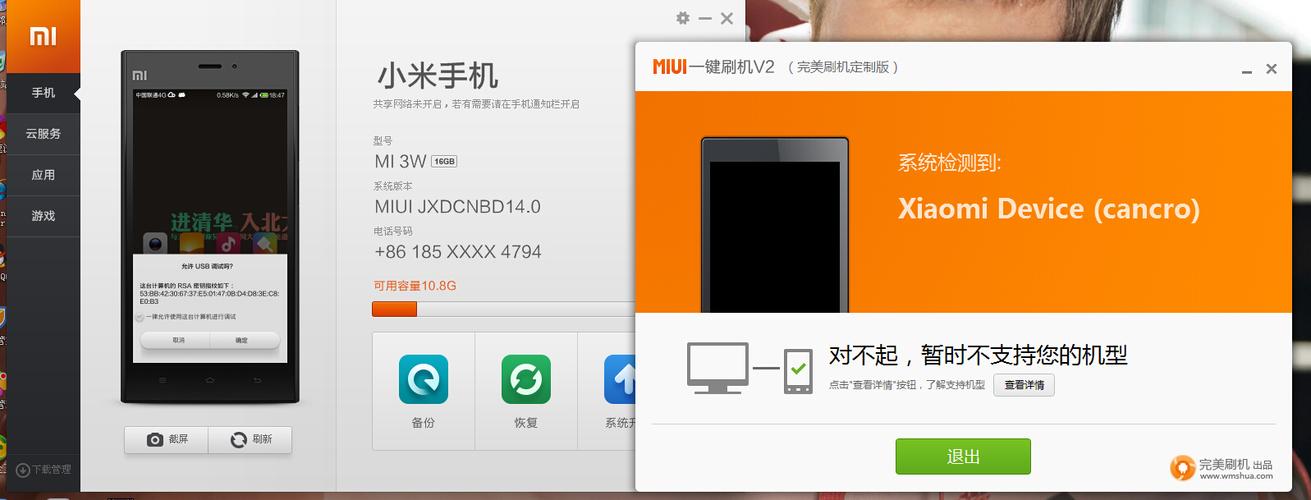
Task: Tap the phone's home navigation key
Action: point(210,381)
